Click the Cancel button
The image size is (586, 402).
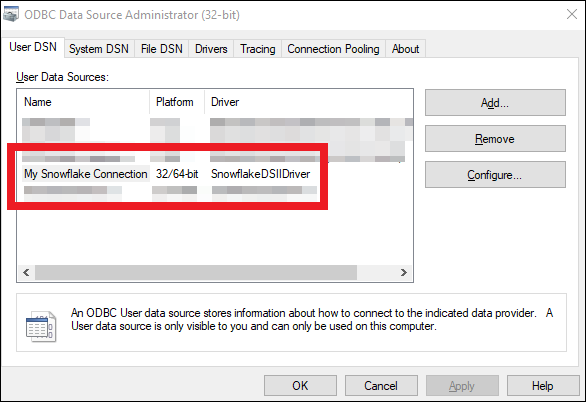click(x=381, y=386)
